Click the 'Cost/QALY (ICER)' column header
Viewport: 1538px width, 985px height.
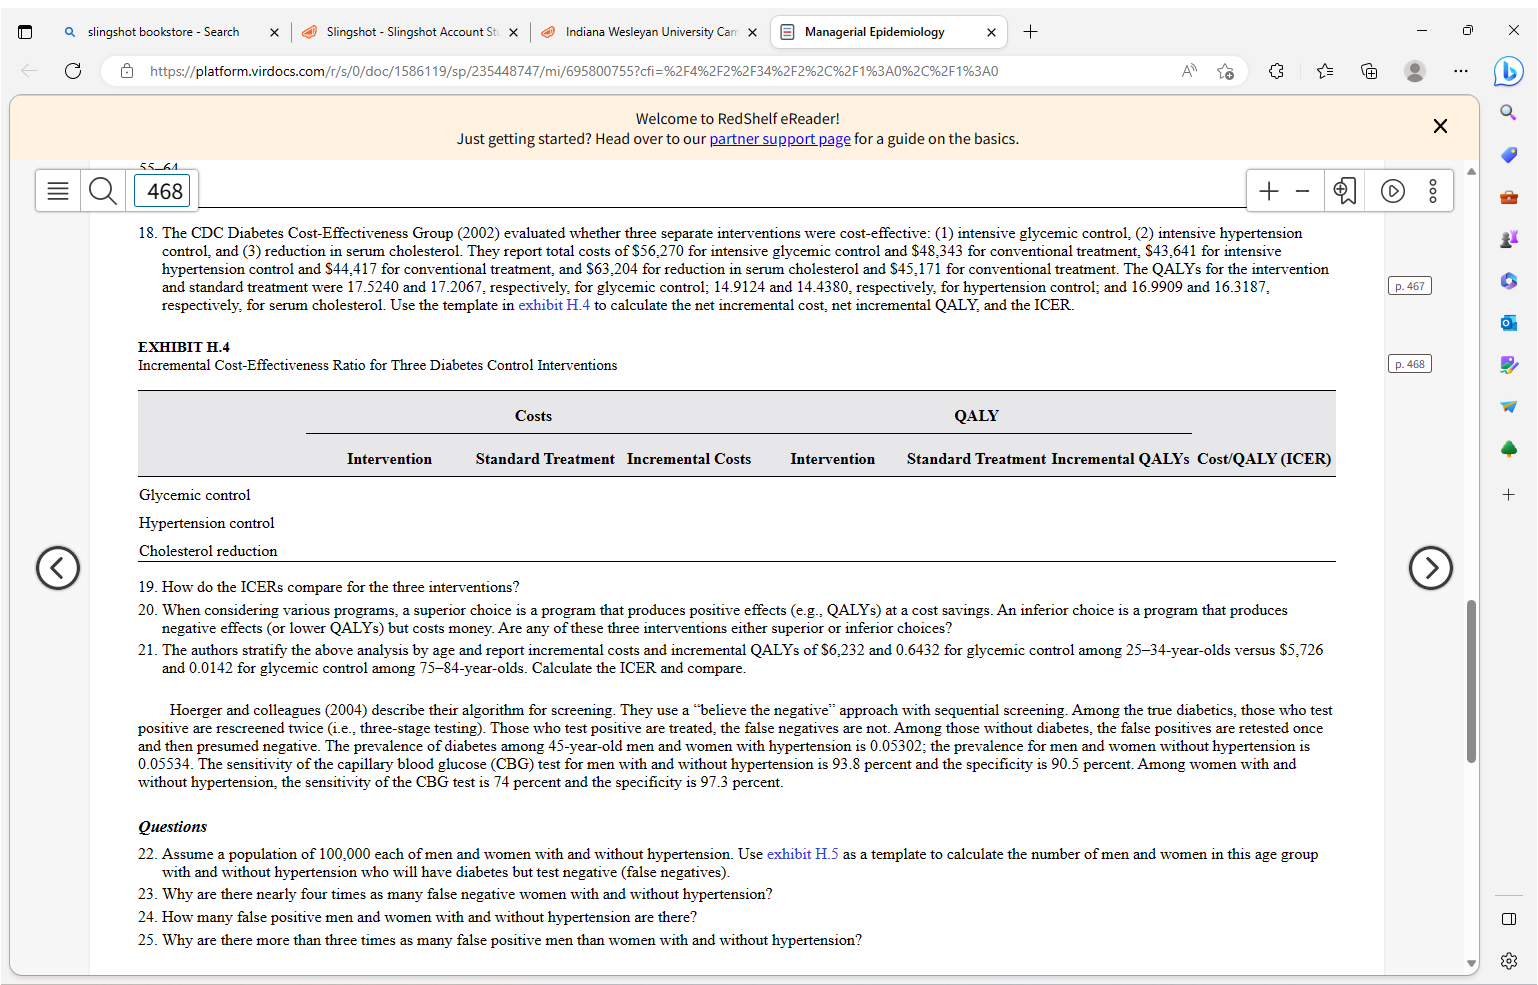[1264, 459]
